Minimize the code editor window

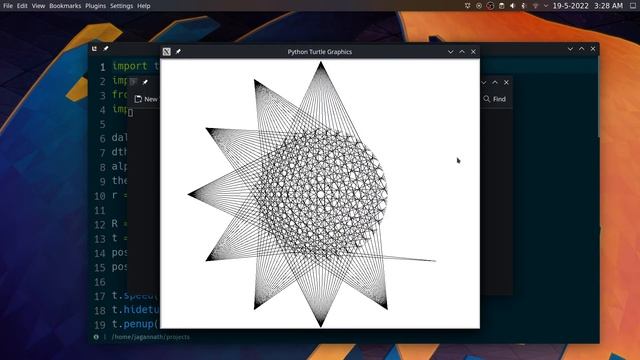click(570, 49)
